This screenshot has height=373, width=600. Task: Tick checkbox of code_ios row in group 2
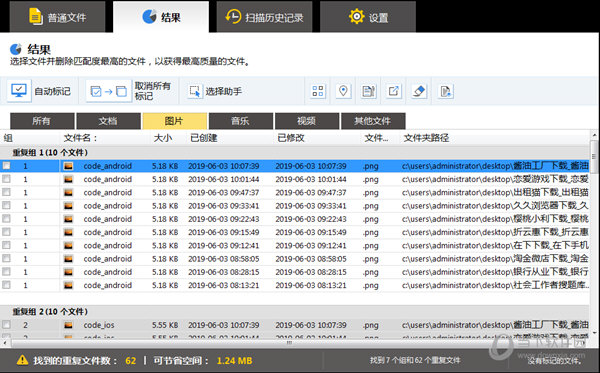7,324
